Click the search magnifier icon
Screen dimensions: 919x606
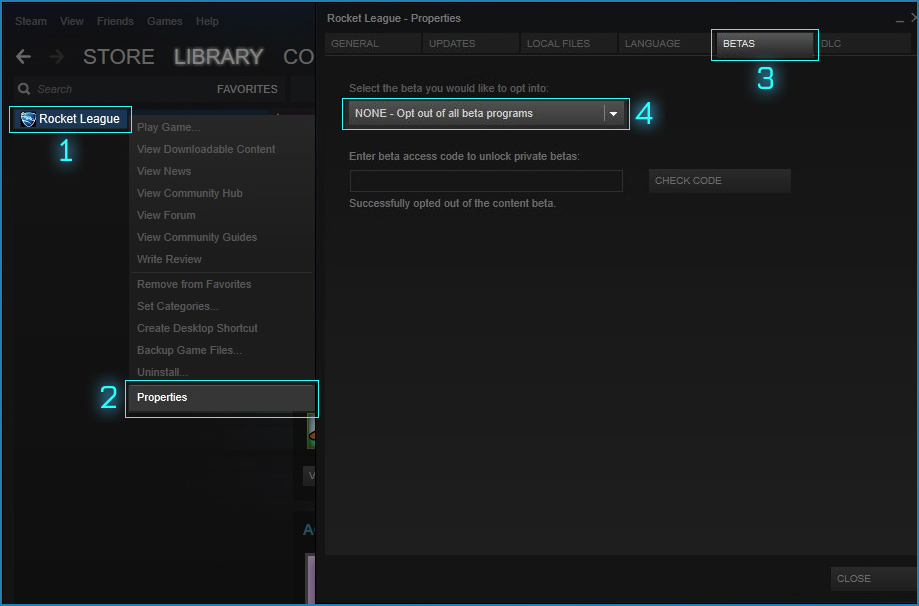(x=25, y=89)
